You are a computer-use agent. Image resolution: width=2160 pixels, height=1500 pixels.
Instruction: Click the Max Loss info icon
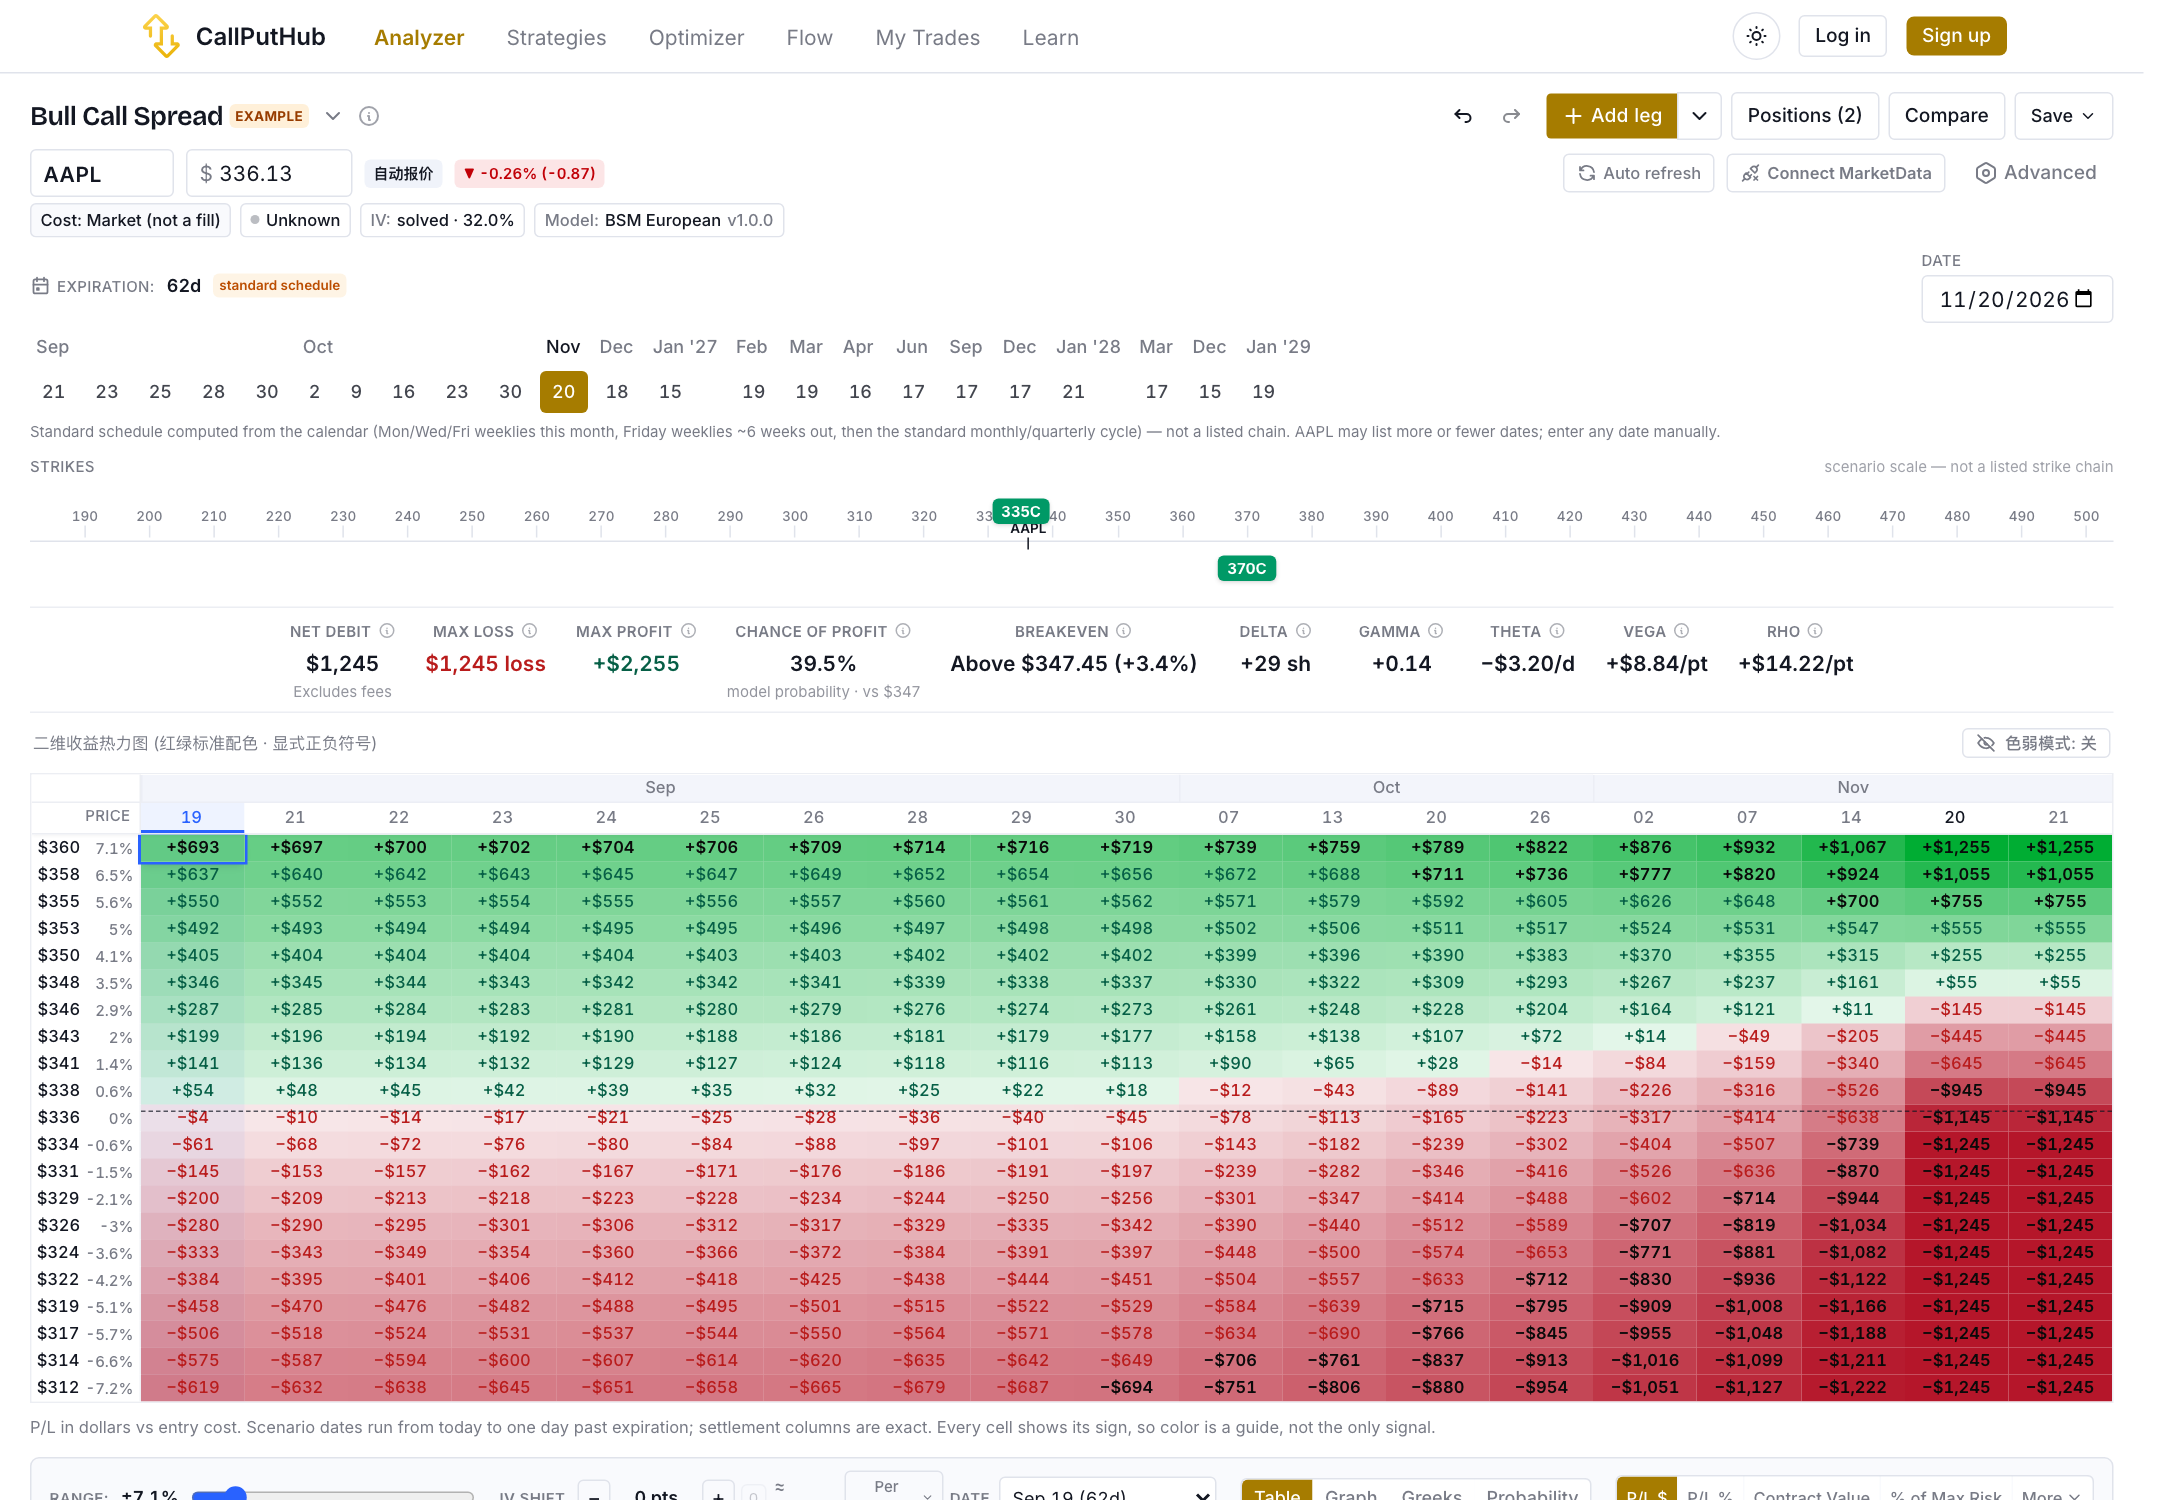click(530, 631)
